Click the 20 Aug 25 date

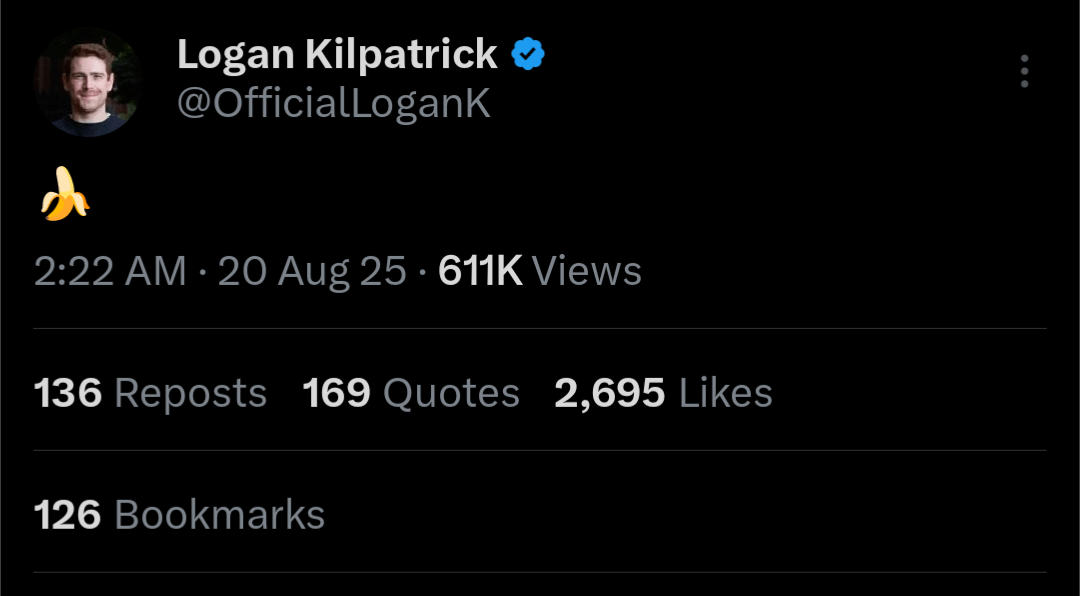click(312, 272)
